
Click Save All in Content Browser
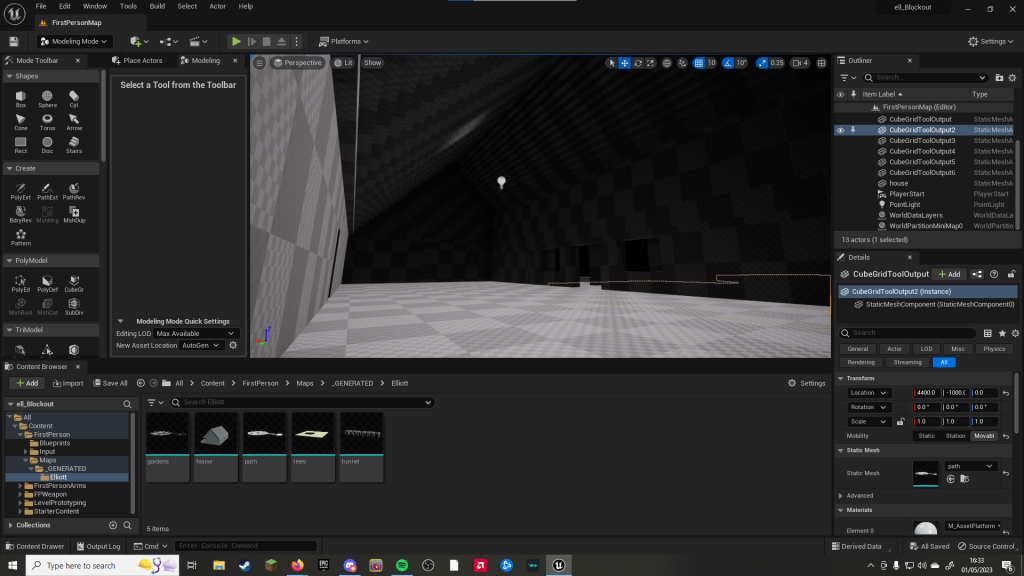point(110,383)
